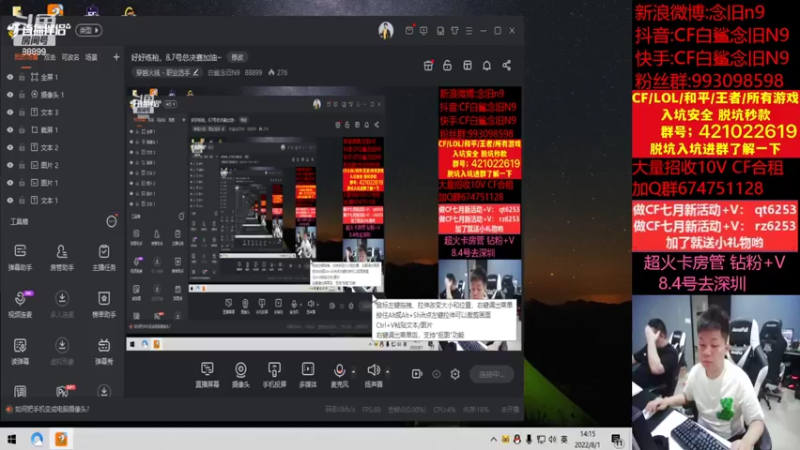Open the 虚拟形象 tool
Image resolution: width=800 pixels, height=450 pixels.
[62, 351]
